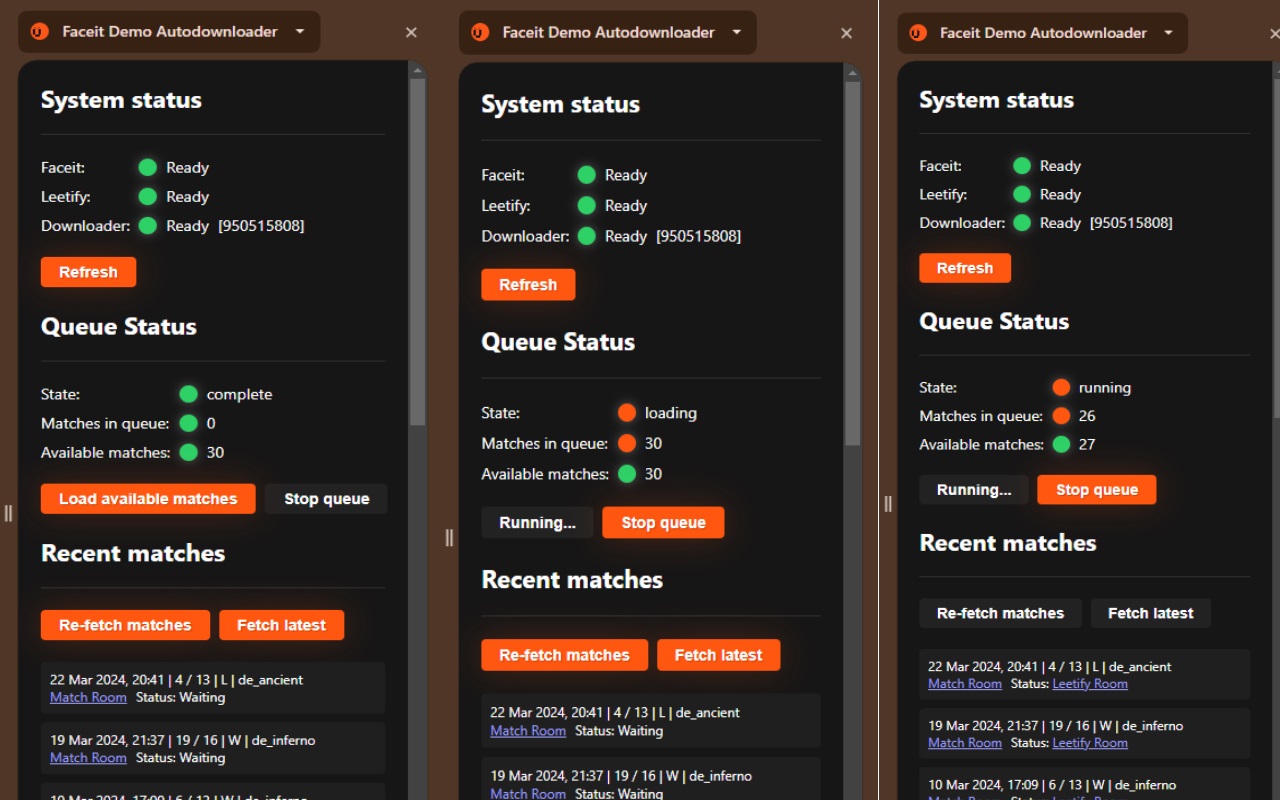Click Refresh button in right panel
Viewport: 1280px width, 800px height.
tap(965, 268)
